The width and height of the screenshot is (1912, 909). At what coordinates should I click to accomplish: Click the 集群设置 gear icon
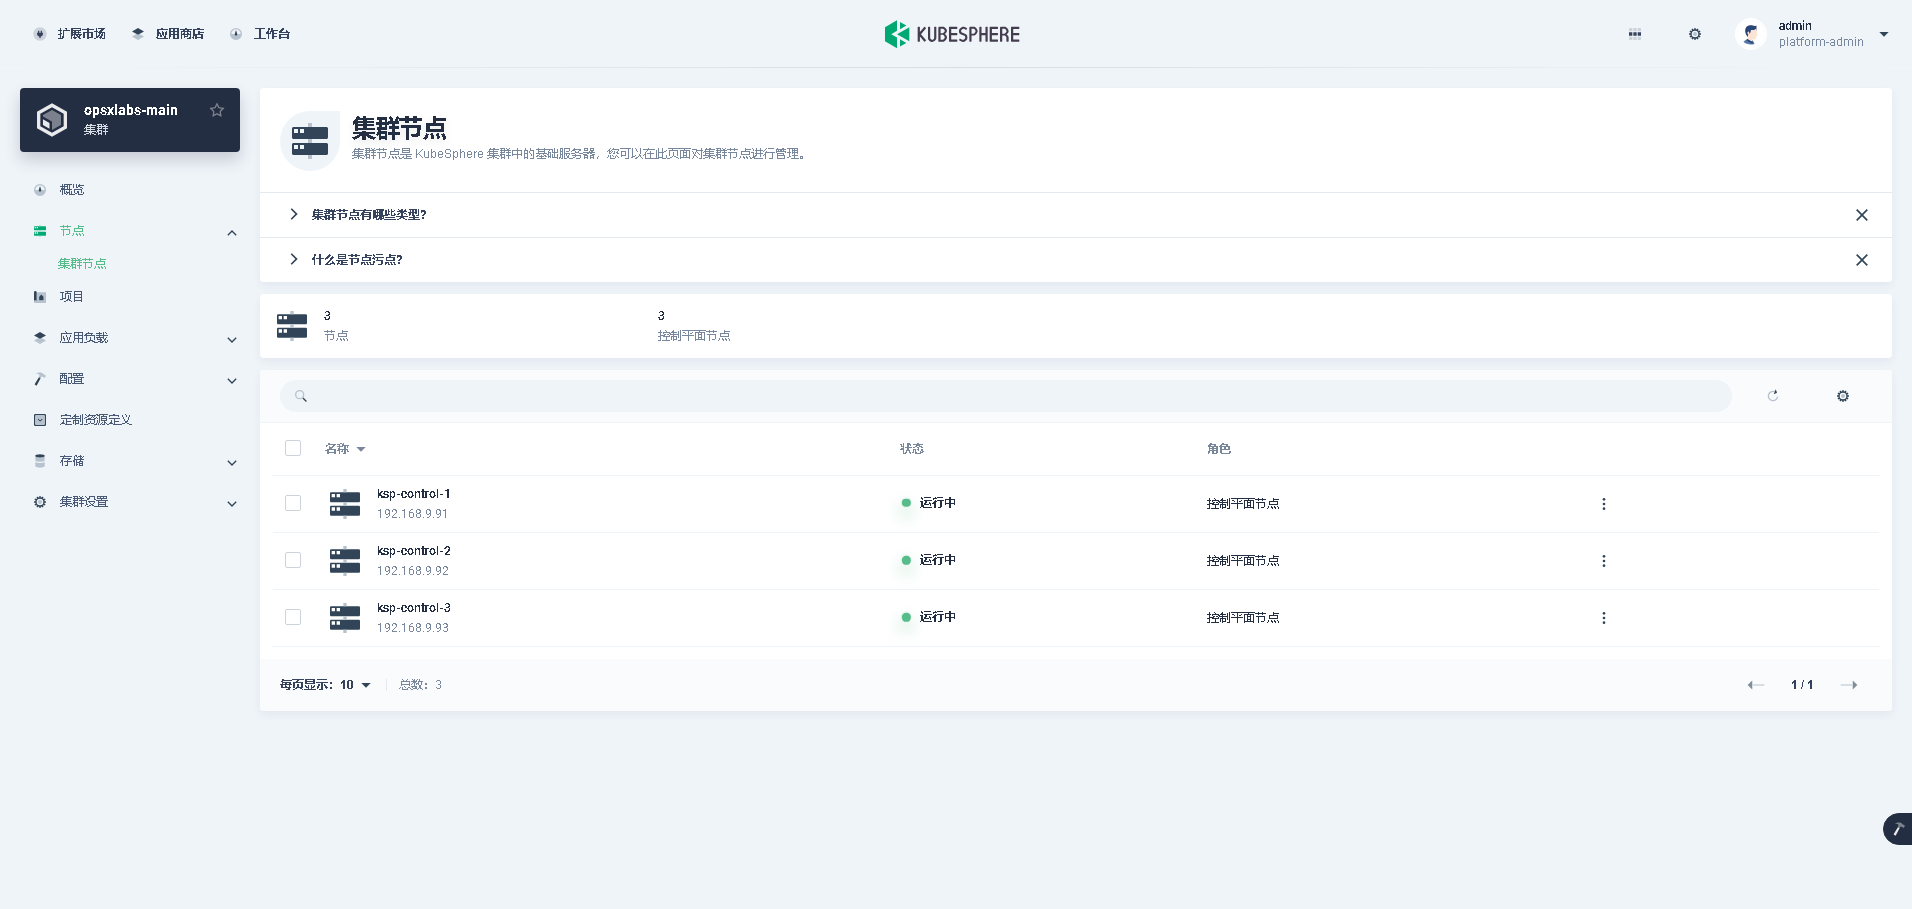pyautogui.click(x=40, y=501)
